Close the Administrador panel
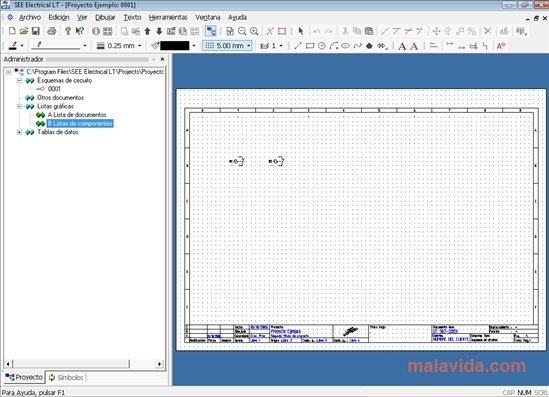This screenshot has height=397, width=549. click(x=162, y=60)
